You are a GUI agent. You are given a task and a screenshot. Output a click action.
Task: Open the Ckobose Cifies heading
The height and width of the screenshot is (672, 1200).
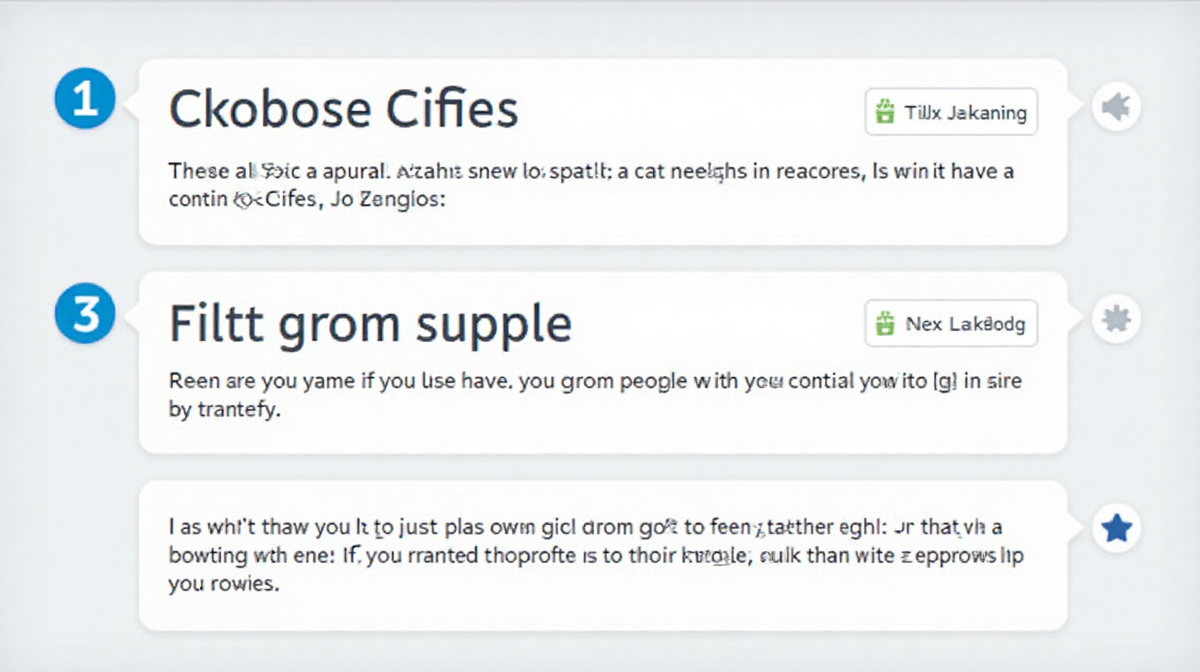[x=343, y=109]
